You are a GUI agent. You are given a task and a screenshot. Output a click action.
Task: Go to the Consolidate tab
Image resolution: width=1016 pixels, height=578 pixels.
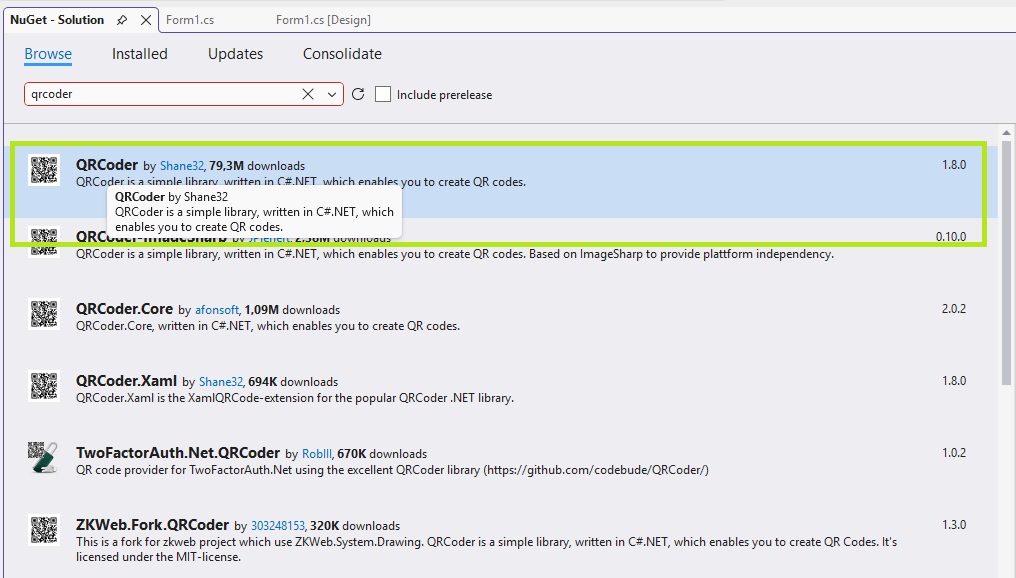[342, 54]
